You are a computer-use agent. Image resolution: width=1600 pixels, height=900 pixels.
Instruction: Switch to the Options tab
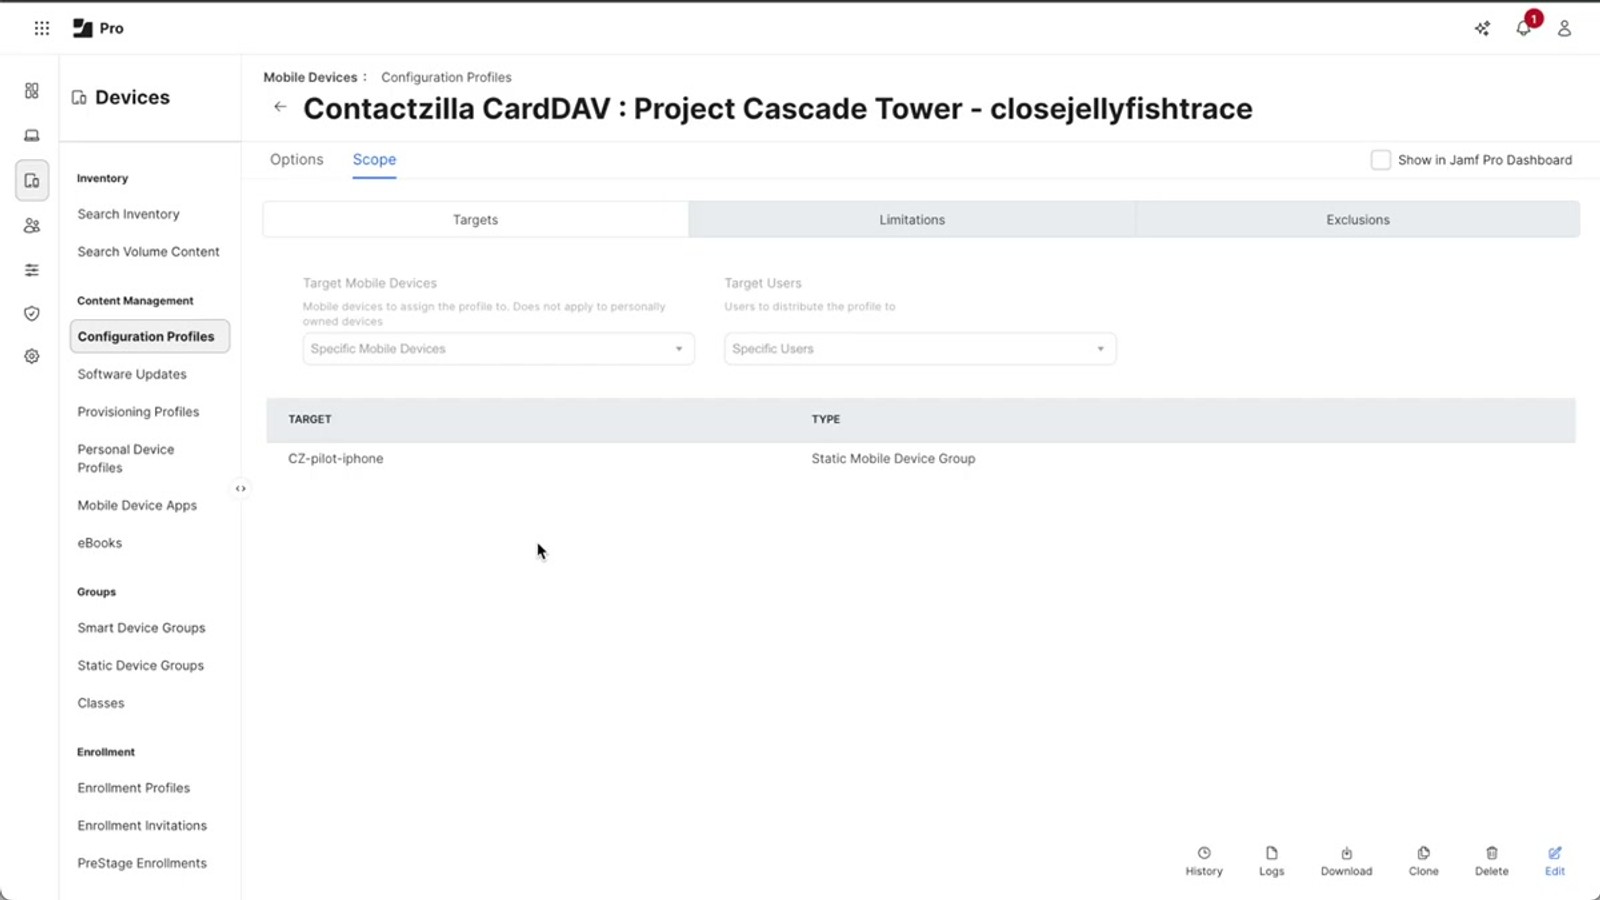(297, 160)
